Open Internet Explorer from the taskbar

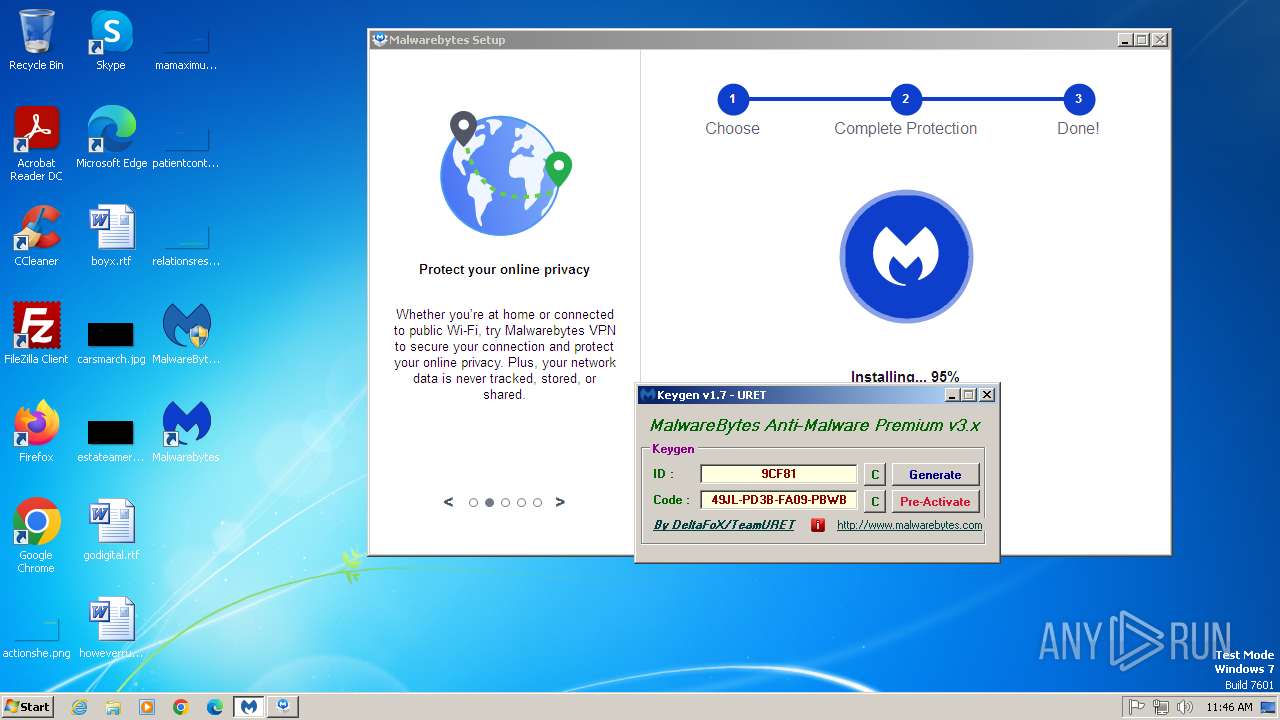tap(79, 707)
